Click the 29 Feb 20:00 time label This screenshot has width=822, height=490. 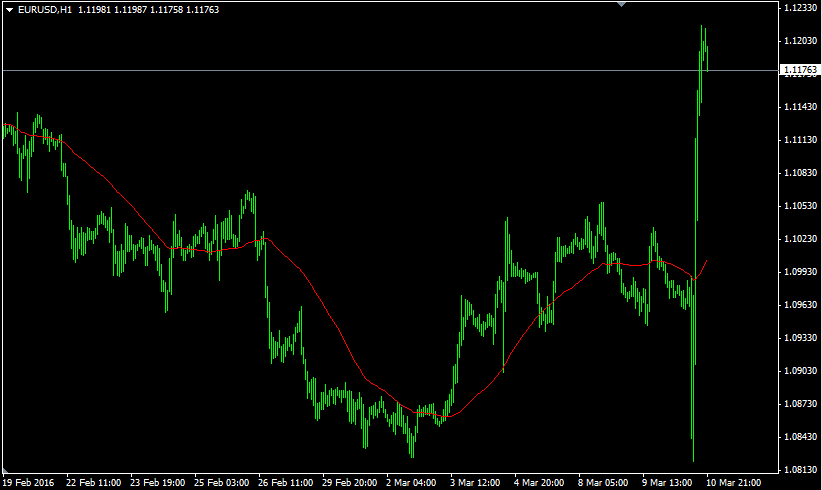point(349,482)
